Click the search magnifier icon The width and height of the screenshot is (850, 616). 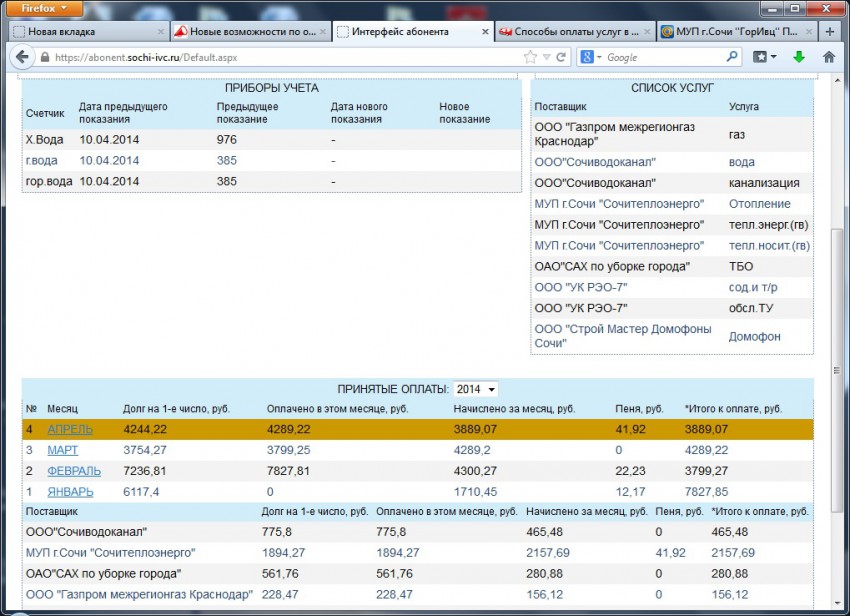pyautogui.click(x=731, y=57)
